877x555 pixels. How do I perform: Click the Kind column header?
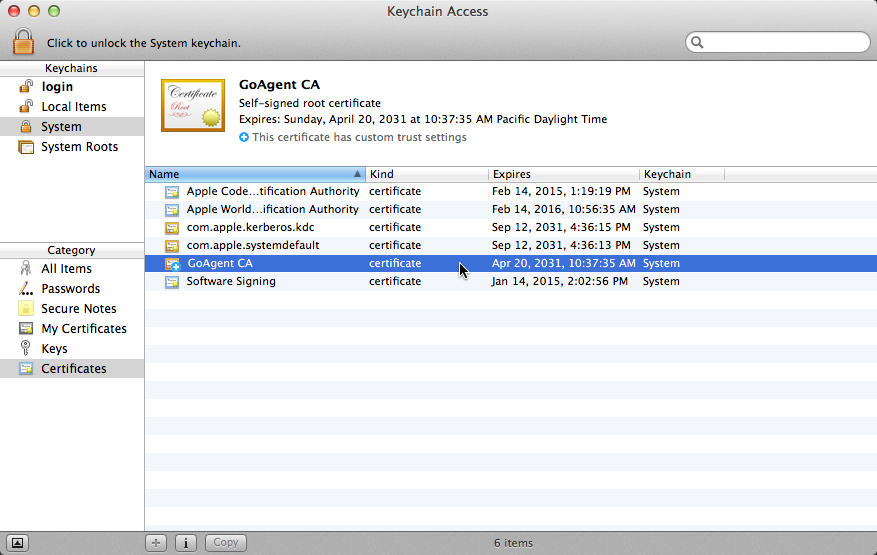[x=427, y=174]
